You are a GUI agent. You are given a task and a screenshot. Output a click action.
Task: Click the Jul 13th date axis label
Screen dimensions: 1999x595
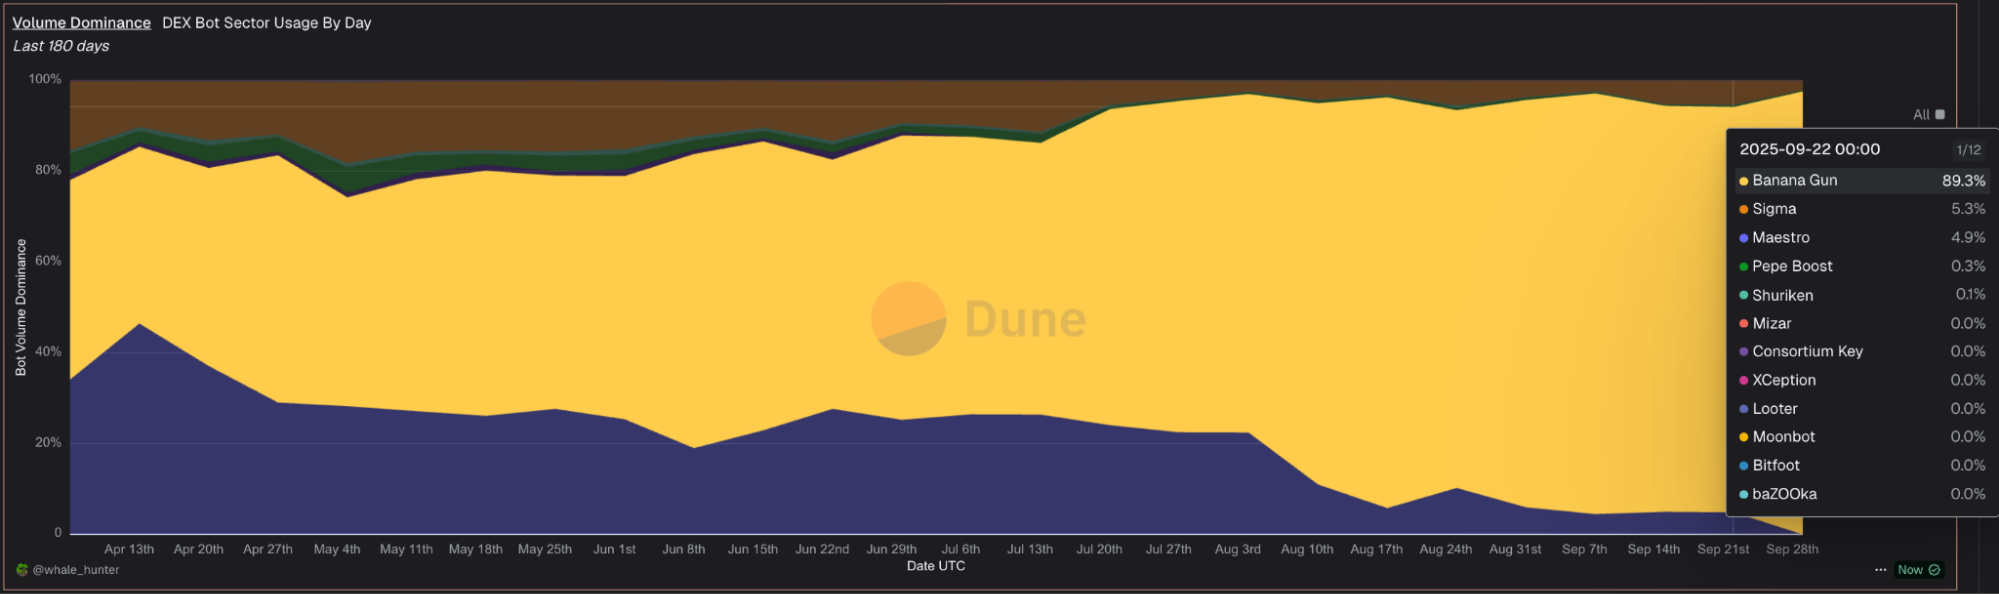(x=1030, y=549)
